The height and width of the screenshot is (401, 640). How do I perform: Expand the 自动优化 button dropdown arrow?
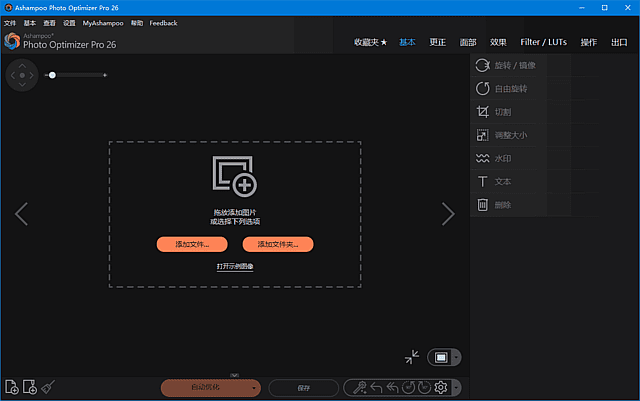click(x=256, y=387)
